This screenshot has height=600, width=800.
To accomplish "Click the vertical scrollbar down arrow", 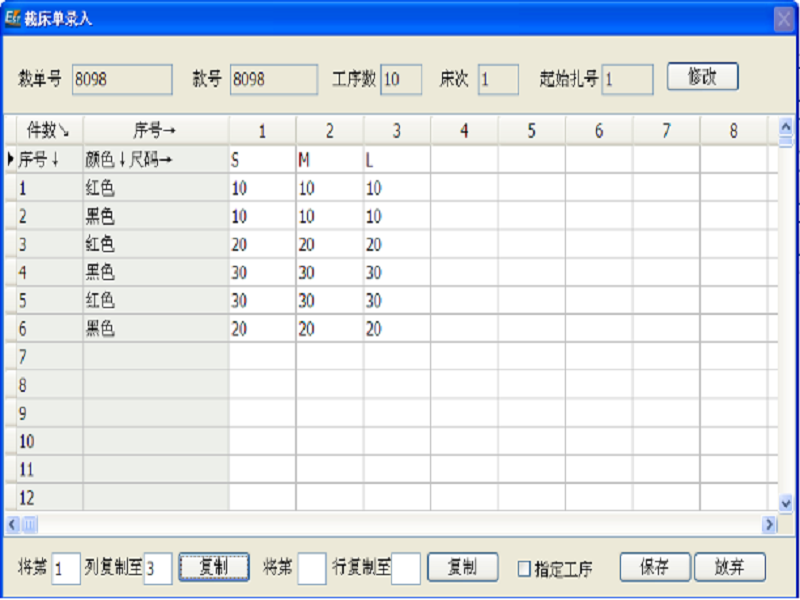I will coord(786,503).
